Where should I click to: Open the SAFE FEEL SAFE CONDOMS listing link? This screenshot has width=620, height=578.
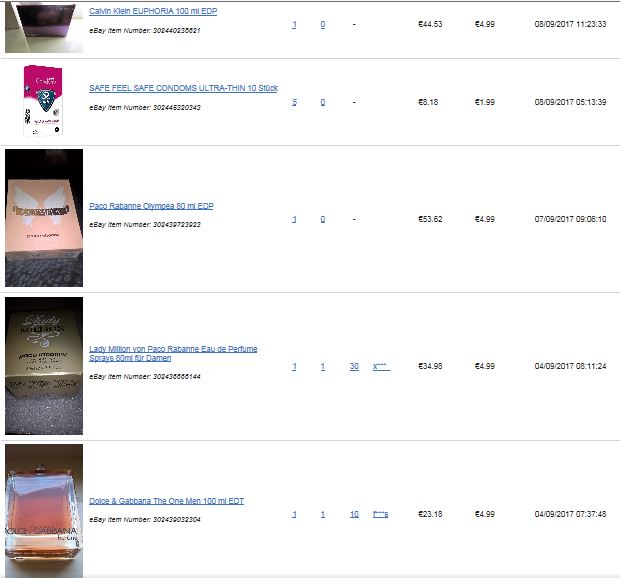pos(183,88)
